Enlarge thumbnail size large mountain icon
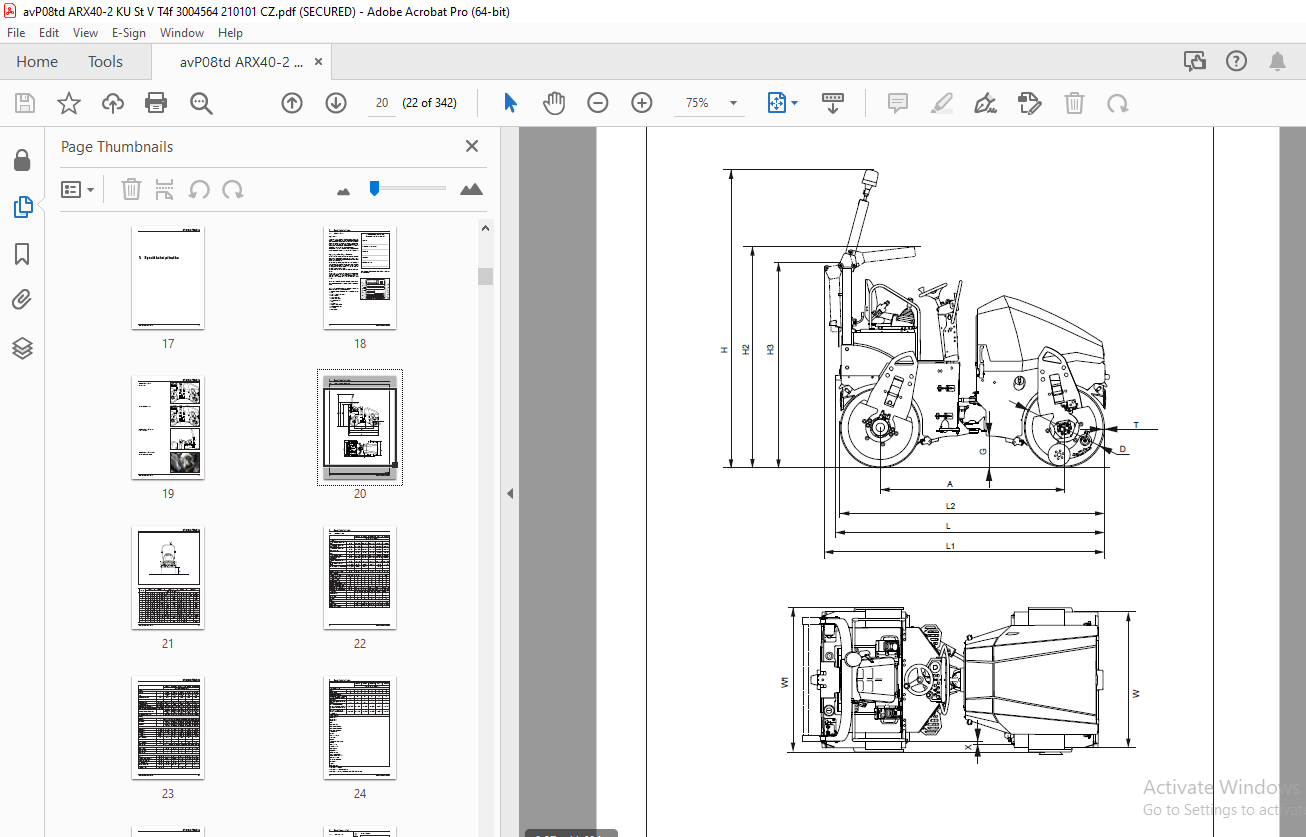 point(471,189)
